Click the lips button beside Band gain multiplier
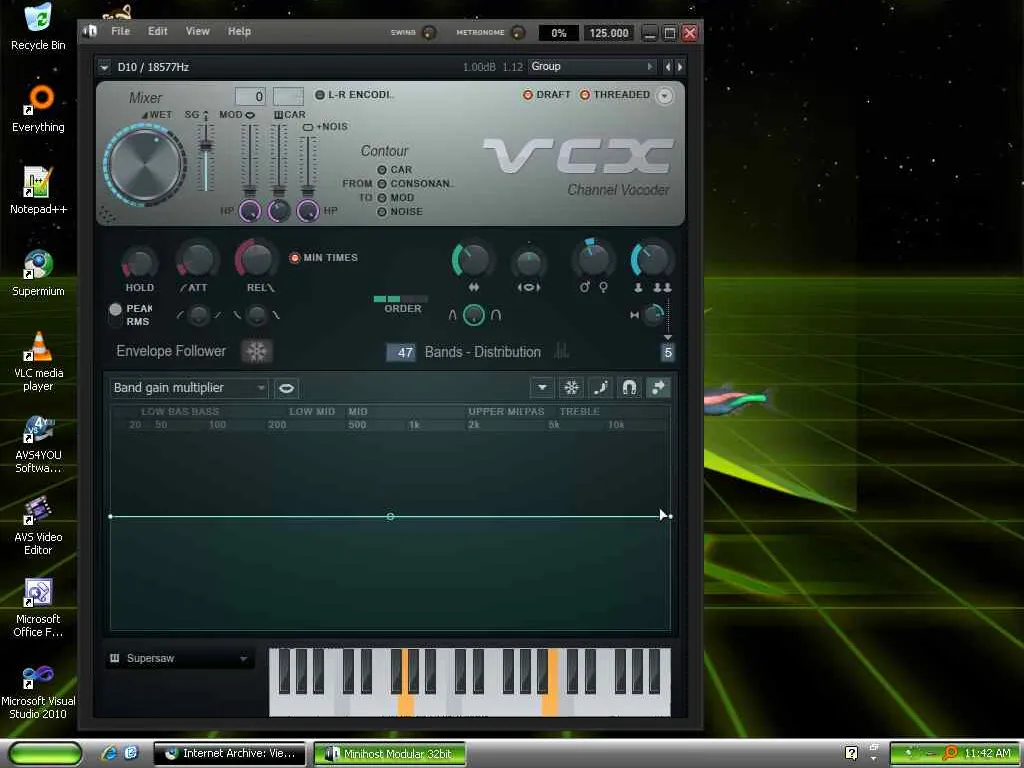The height and width of the screenshot is (768, 1024). point(286,389)
